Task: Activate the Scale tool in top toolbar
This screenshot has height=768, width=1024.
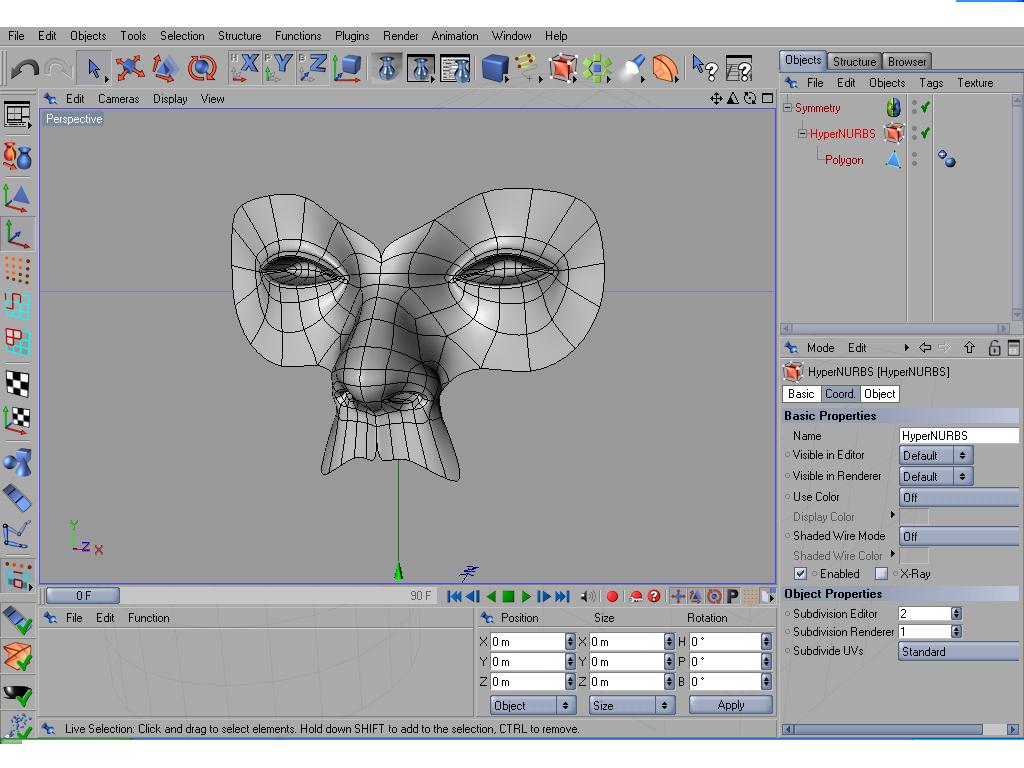Action: pos(165,68)
